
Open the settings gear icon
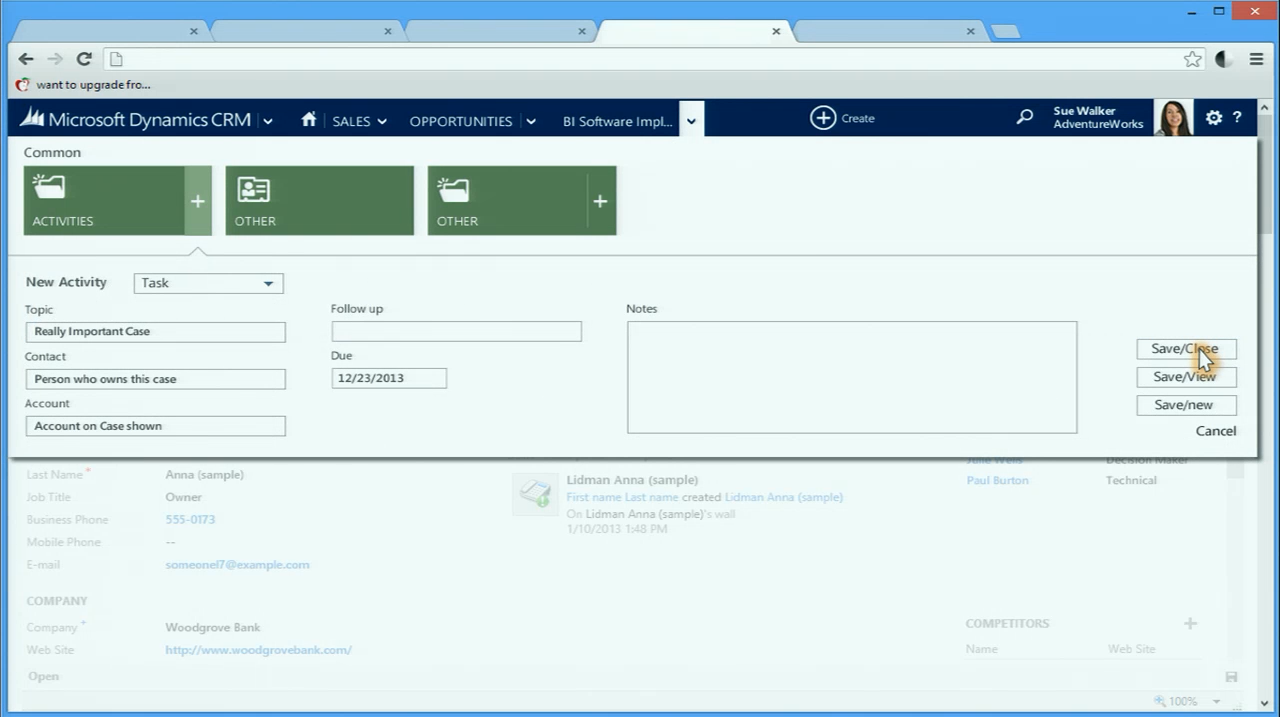(1213, 118)
